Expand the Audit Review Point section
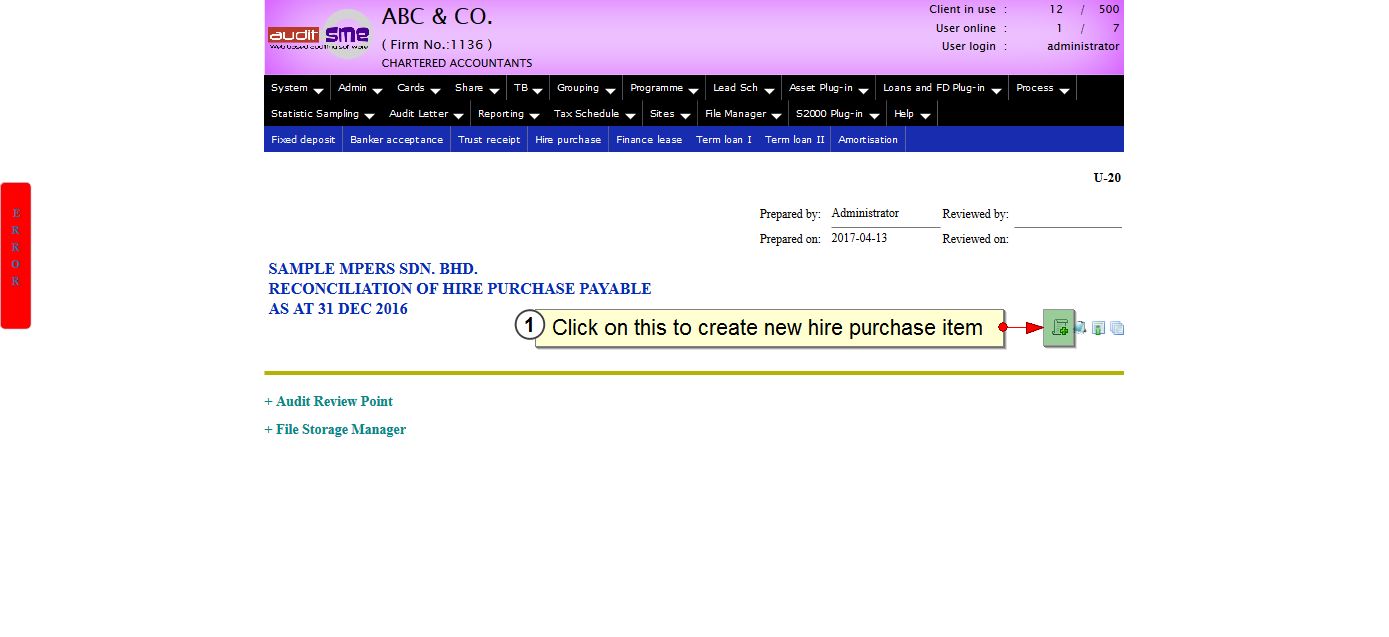The height and width of the screenshot is (637, 1389). [x=328, y=401]
